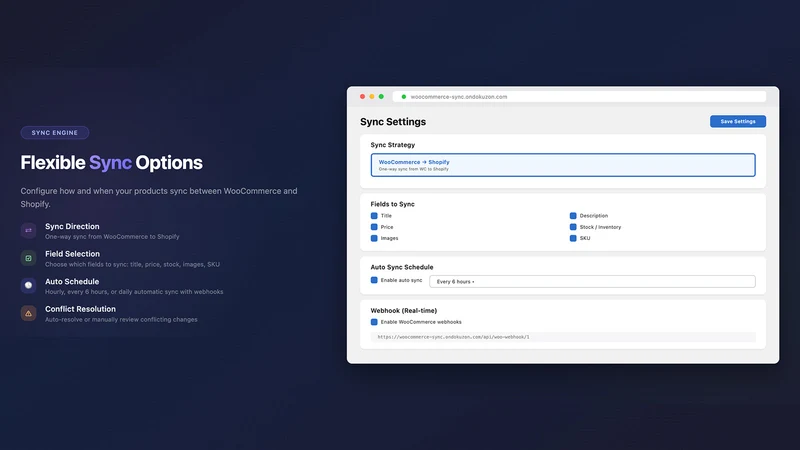This screenshot has height=450, width=800.
Task: Open the Every 6 hours dropdown
Action: tap(592, 282)
